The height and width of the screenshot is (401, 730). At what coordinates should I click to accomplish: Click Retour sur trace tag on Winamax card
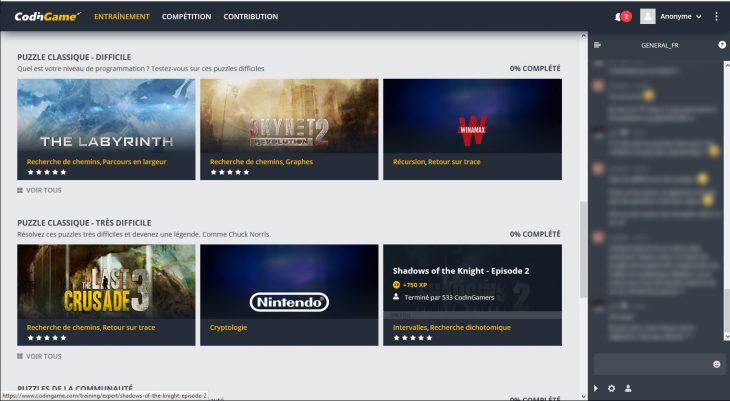coord(454,162)
